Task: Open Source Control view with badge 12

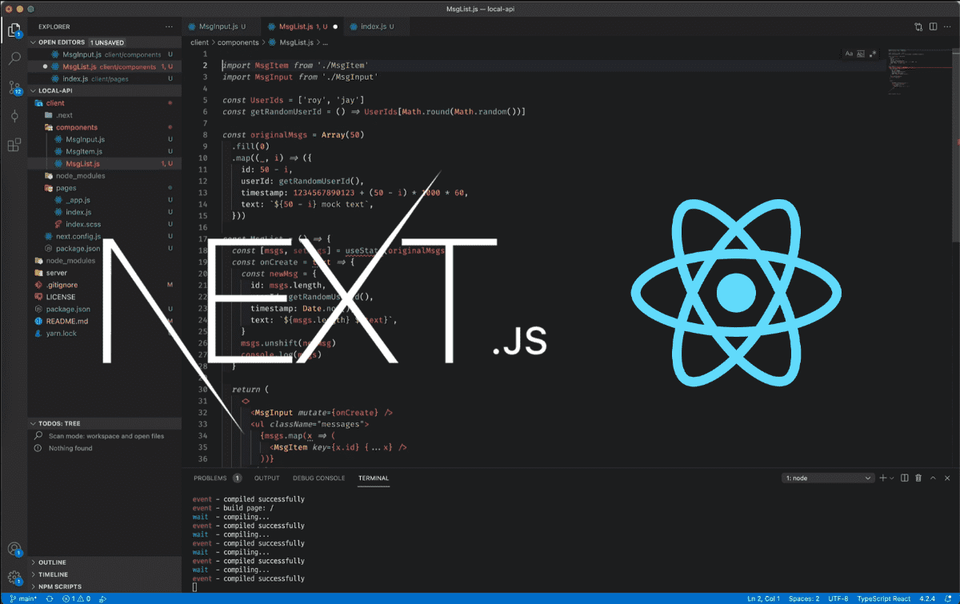Action: (x=14, y=88)
